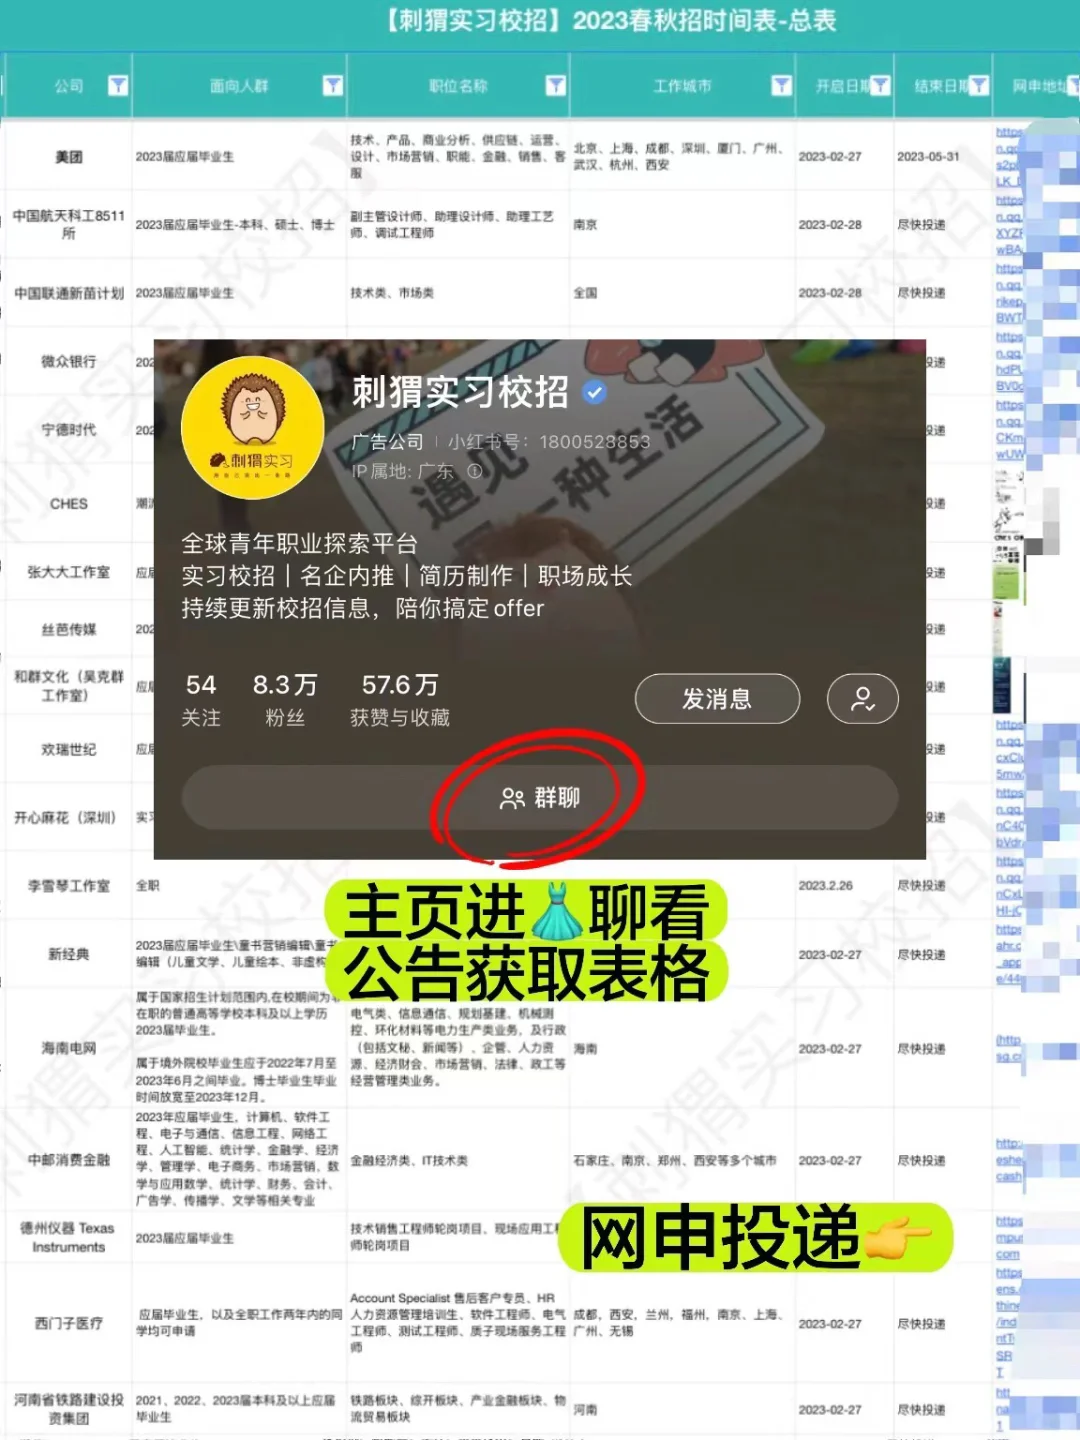Open the filter dropdown on 公司 column
Image resolution: width=1080 pixels, height=1440 pixels.
point(118,86)
